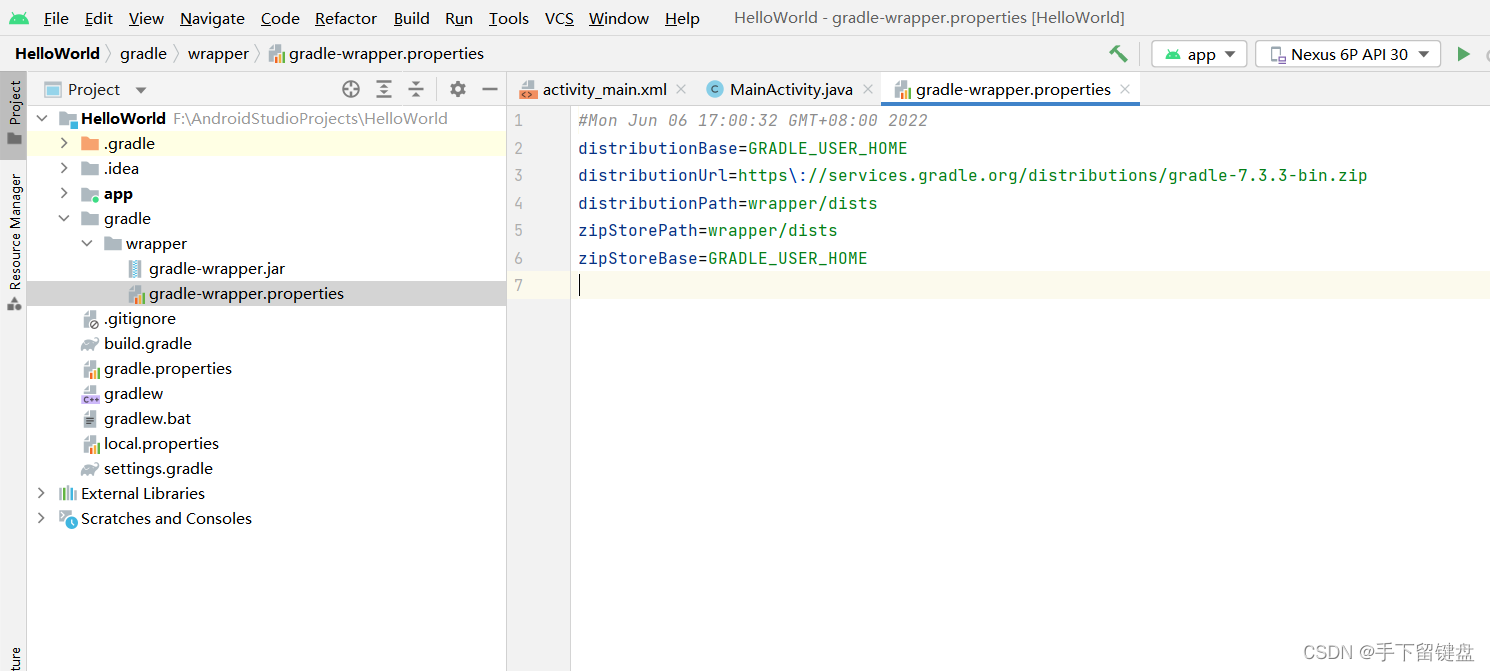The height and width of the screenshot is (671, 1490).
Task: Hide the Project panel with minus icon
Action: (490, 89)
